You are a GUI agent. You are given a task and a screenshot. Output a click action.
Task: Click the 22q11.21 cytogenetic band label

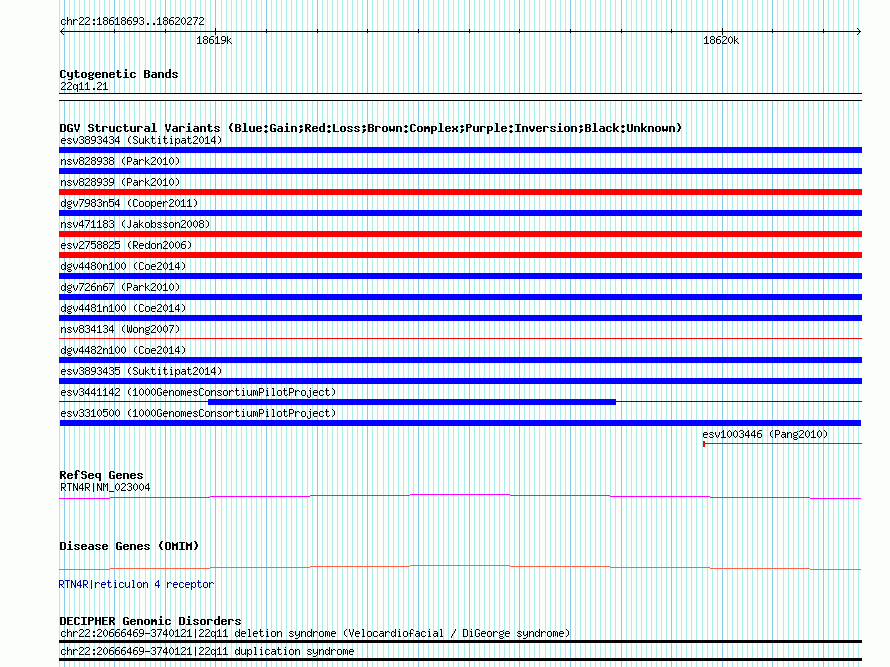coord(84,86)
